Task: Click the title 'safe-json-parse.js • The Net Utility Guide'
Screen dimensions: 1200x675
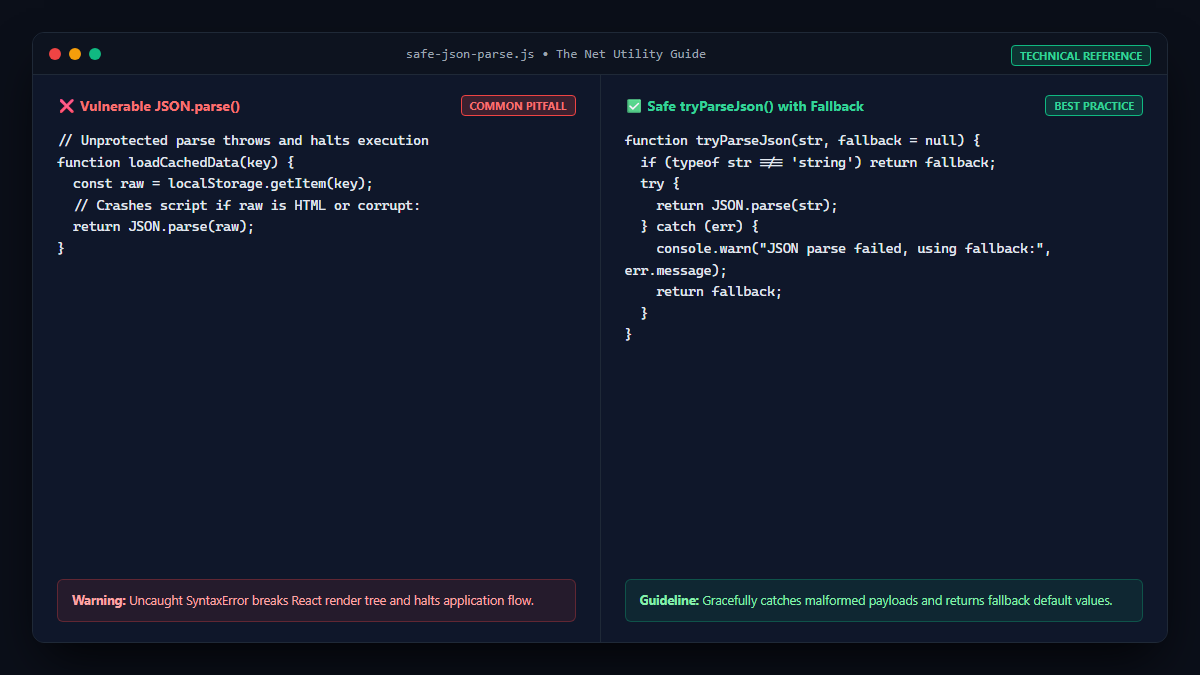Action: pos(556,54)
